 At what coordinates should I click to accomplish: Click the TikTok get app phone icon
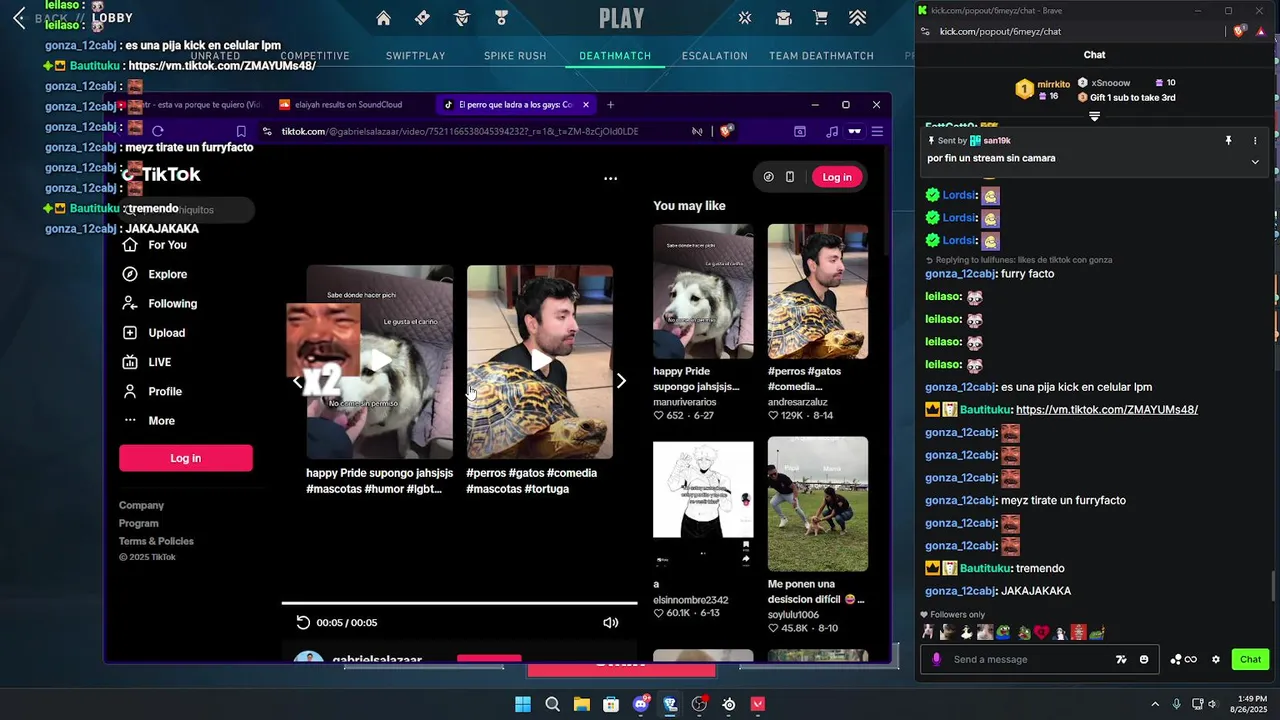790,177
